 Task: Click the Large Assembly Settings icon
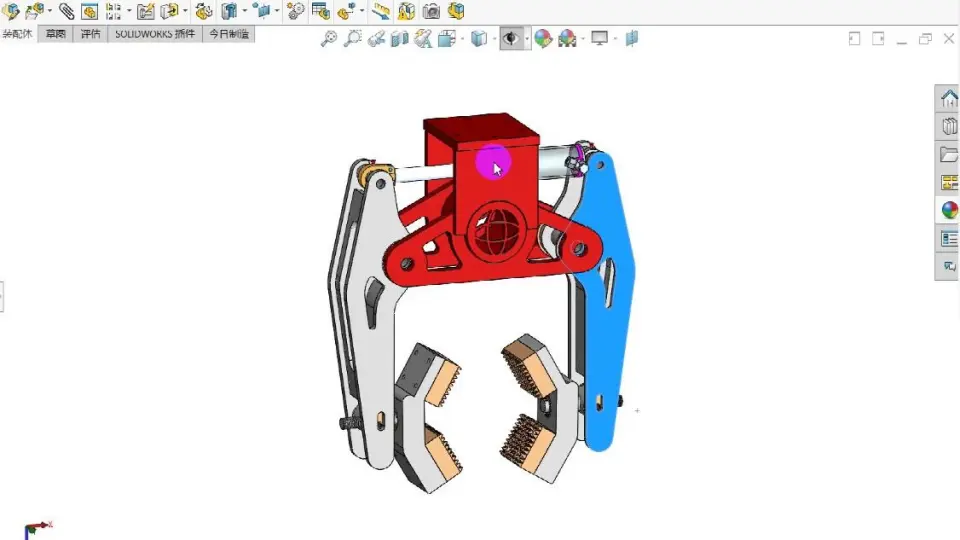coord(456,10)
